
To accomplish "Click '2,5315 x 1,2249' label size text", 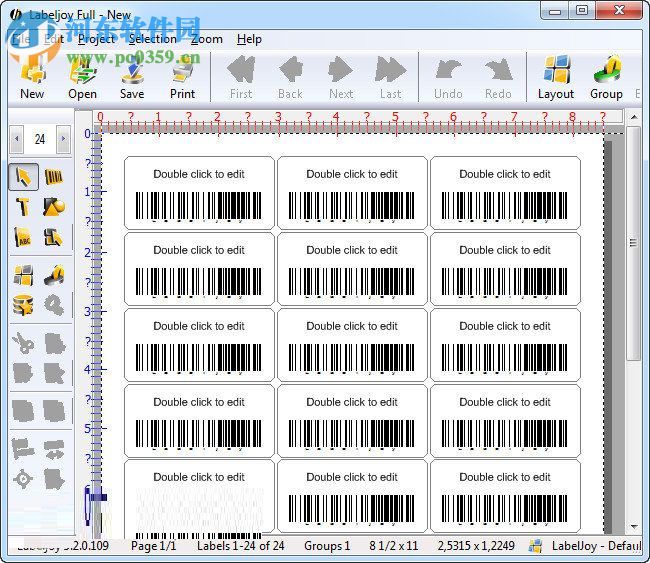I will point(476,546).
